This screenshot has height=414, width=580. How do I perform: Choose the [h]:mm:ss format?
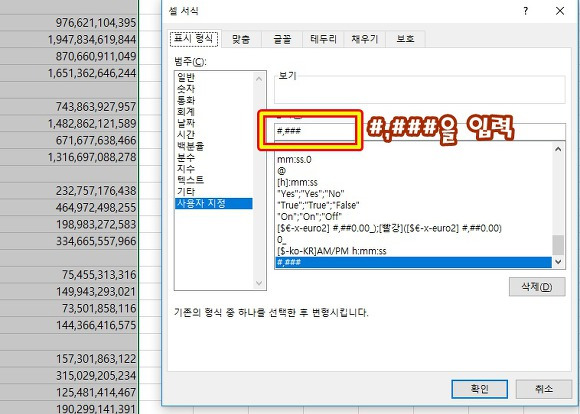coord(414,182)
